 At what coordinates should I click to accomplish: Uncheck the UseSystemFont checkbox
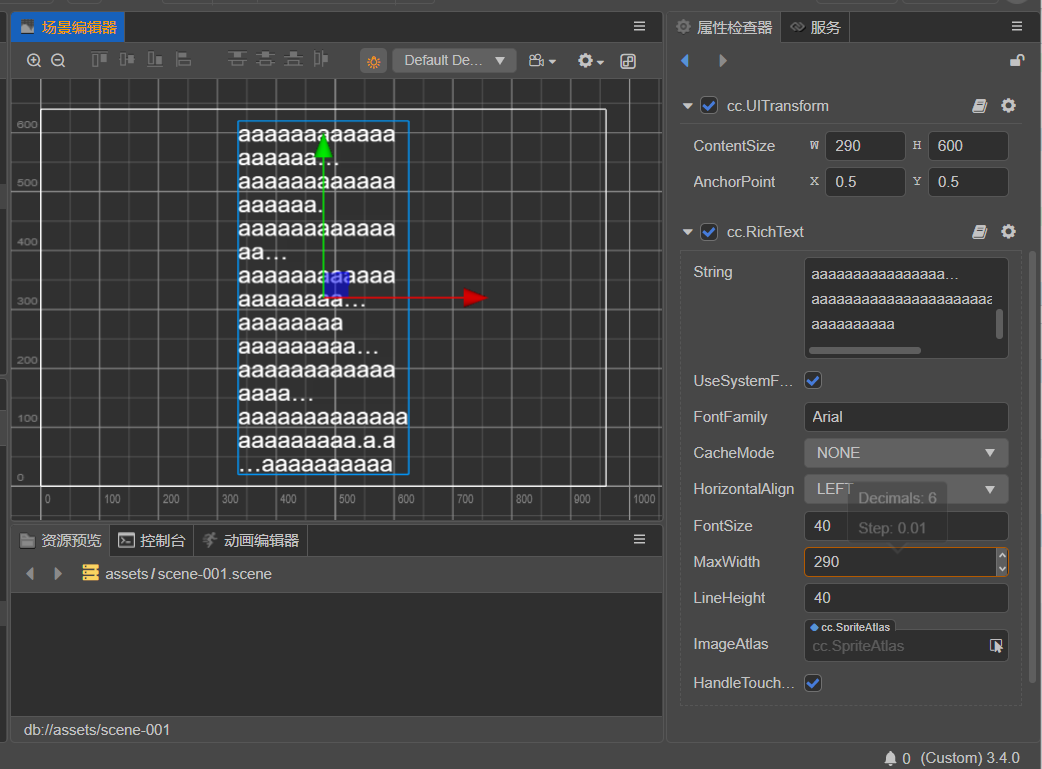(813, 381)
